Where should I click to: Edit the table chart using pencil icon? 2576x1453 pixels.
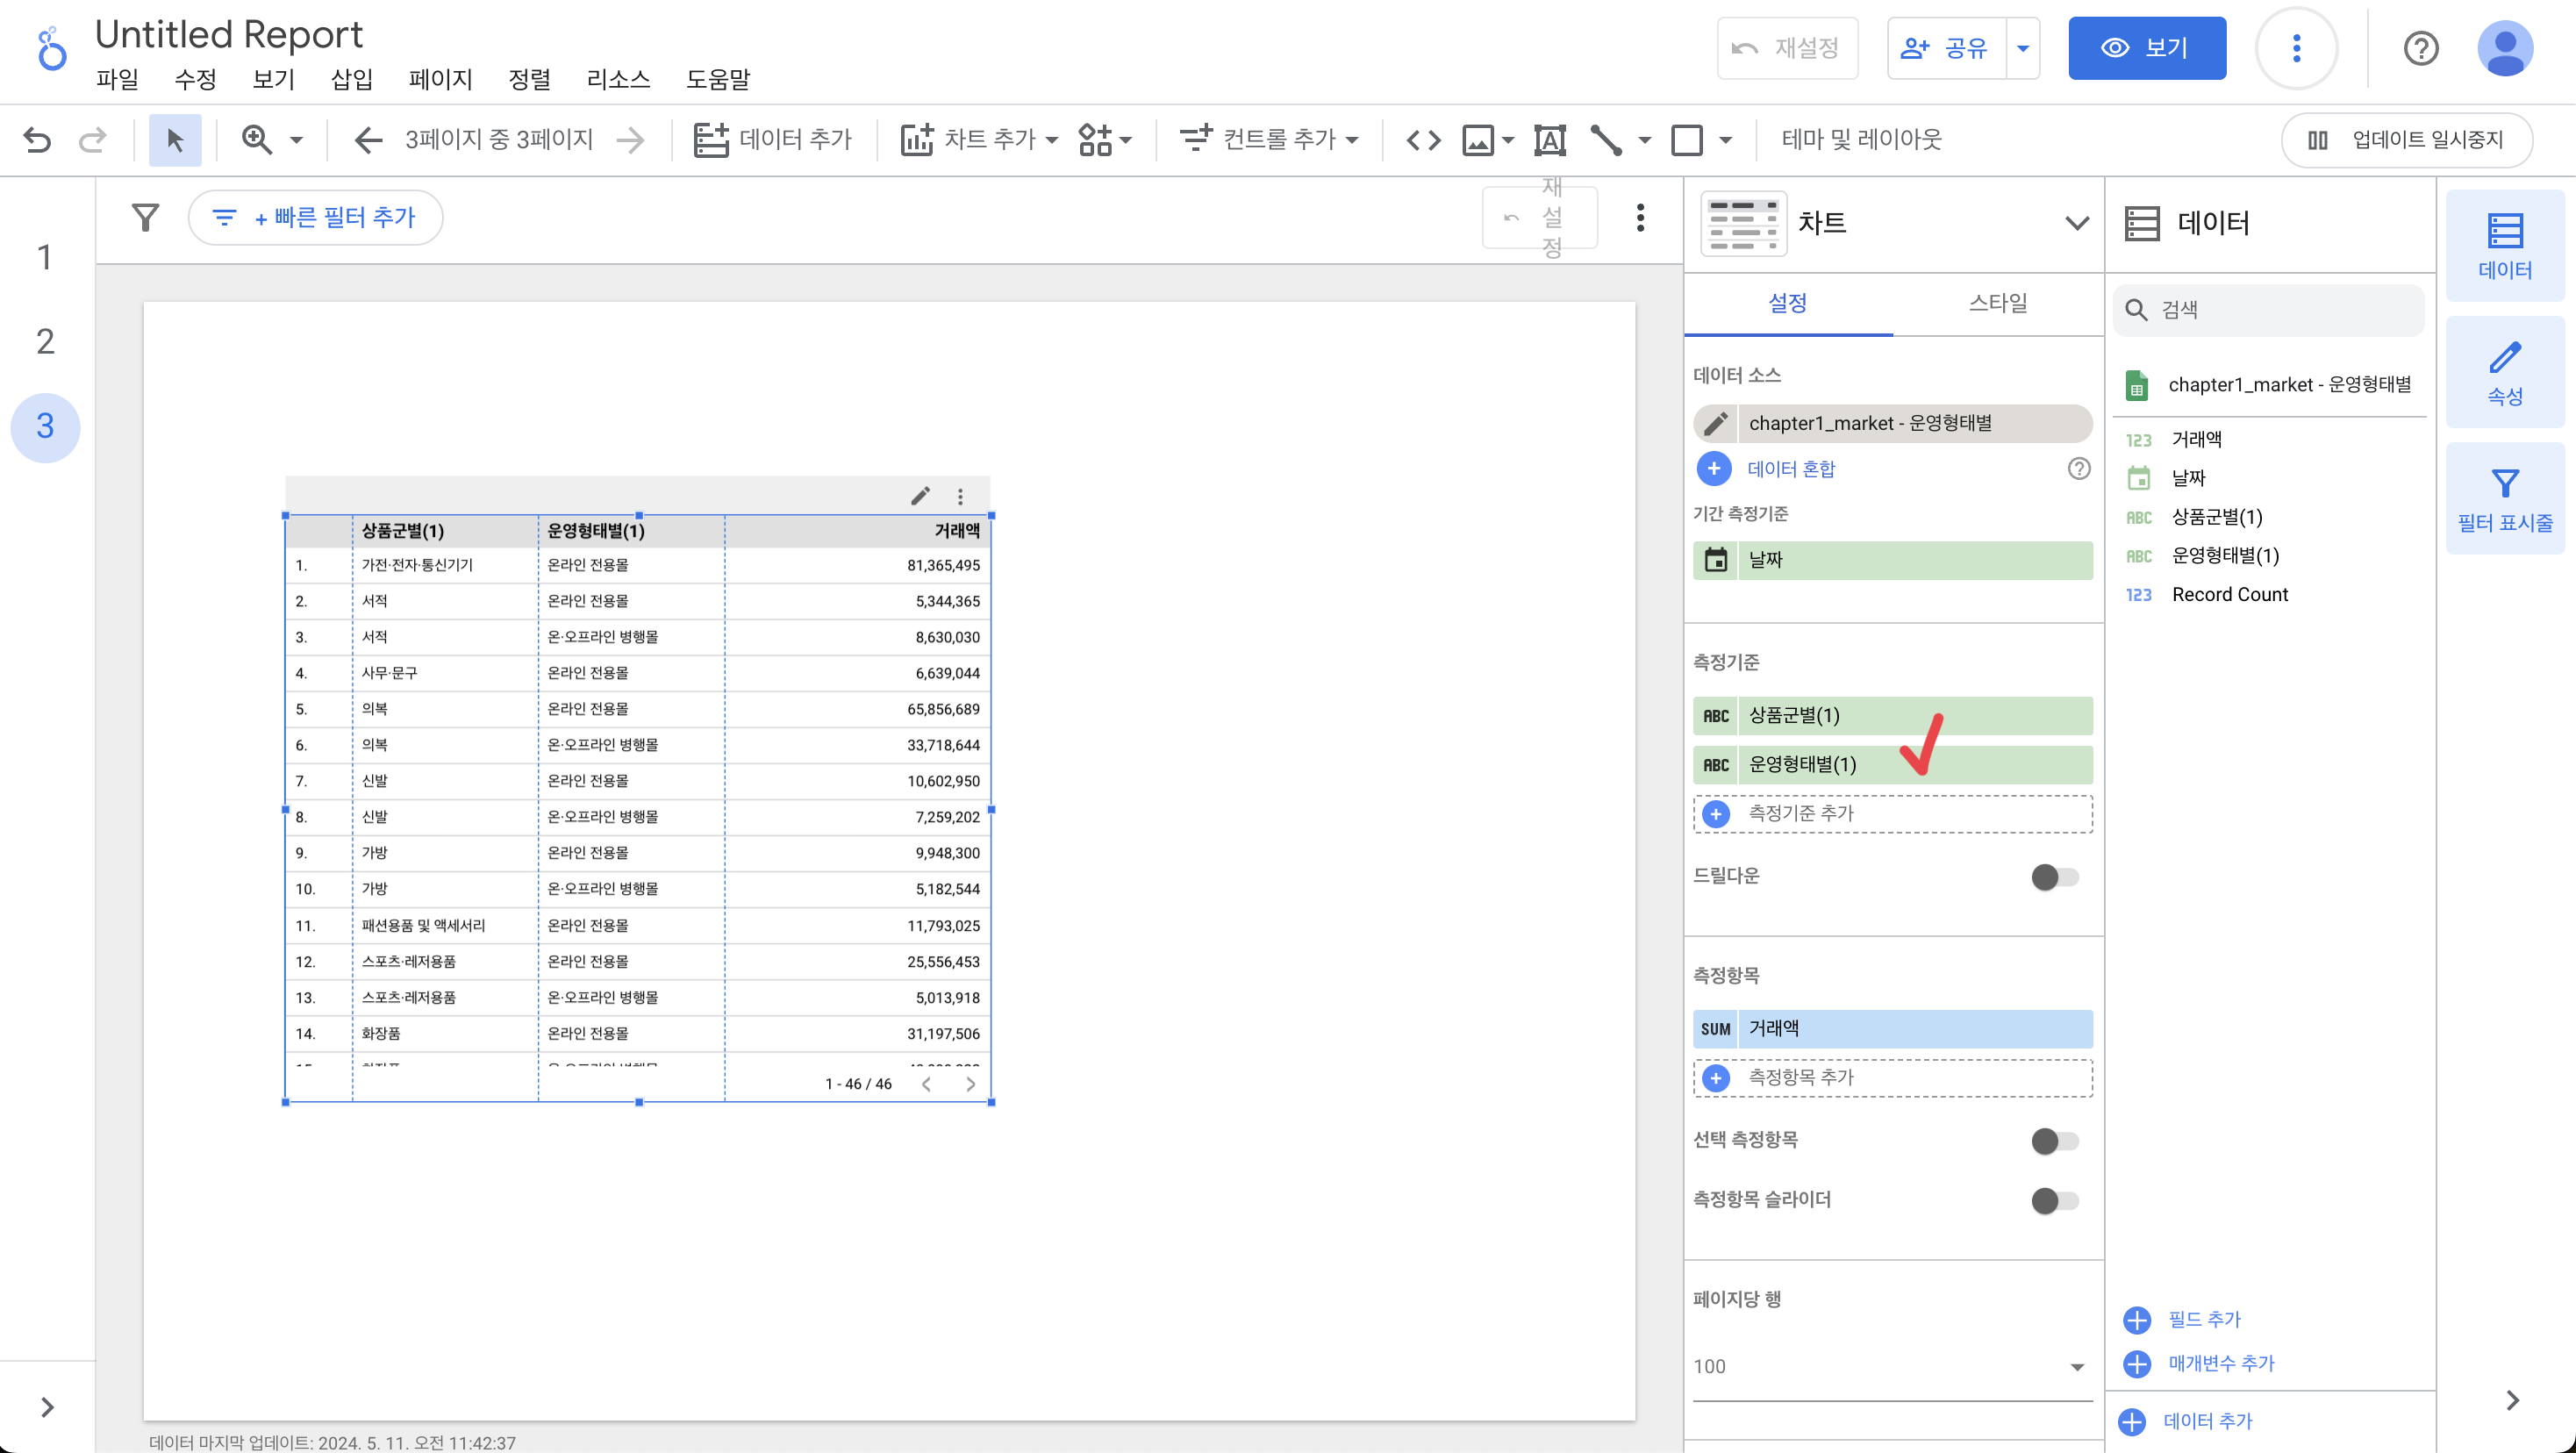pos(920,496)
